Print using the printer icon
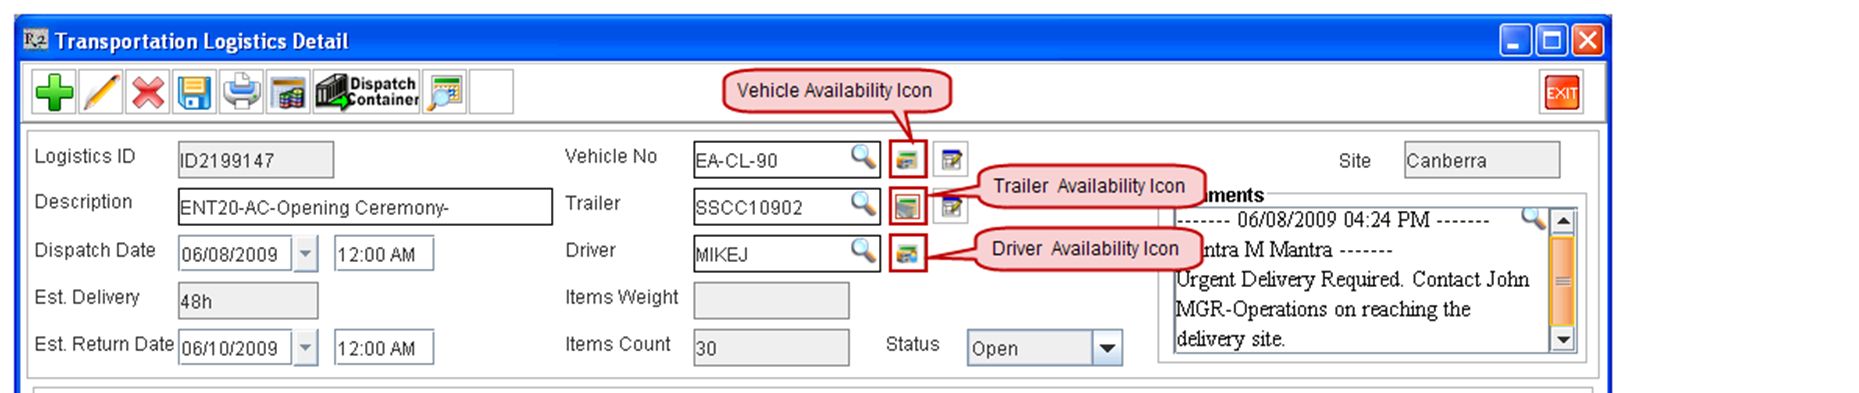 click(241, 92)
